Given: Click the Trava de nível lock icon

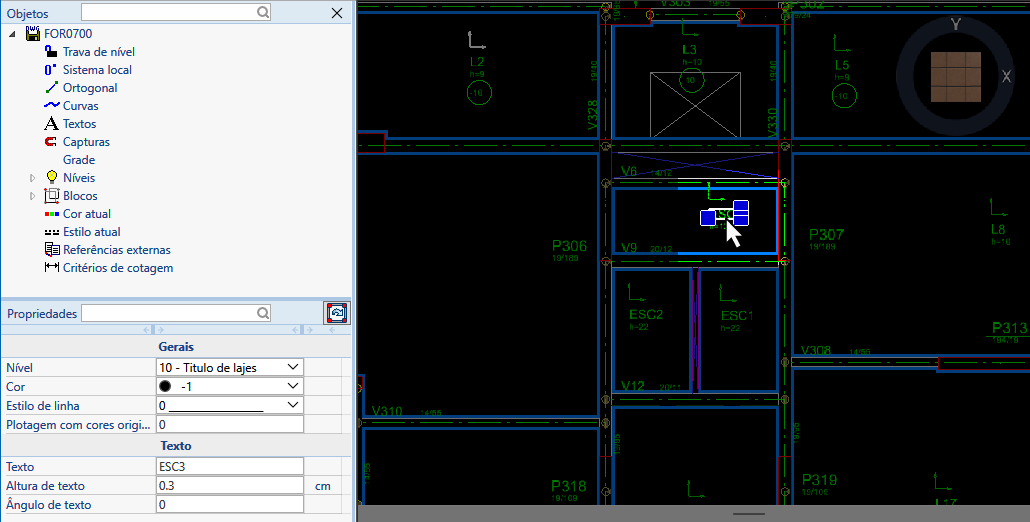Looking at the screenshot, I should pyautogui.click(x=52, y=52).
